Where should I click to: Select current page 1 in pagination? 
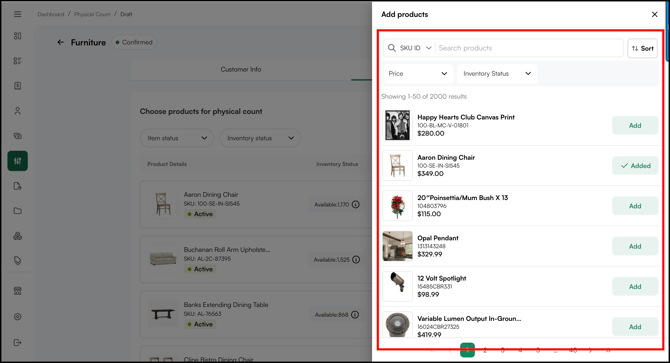467,350
